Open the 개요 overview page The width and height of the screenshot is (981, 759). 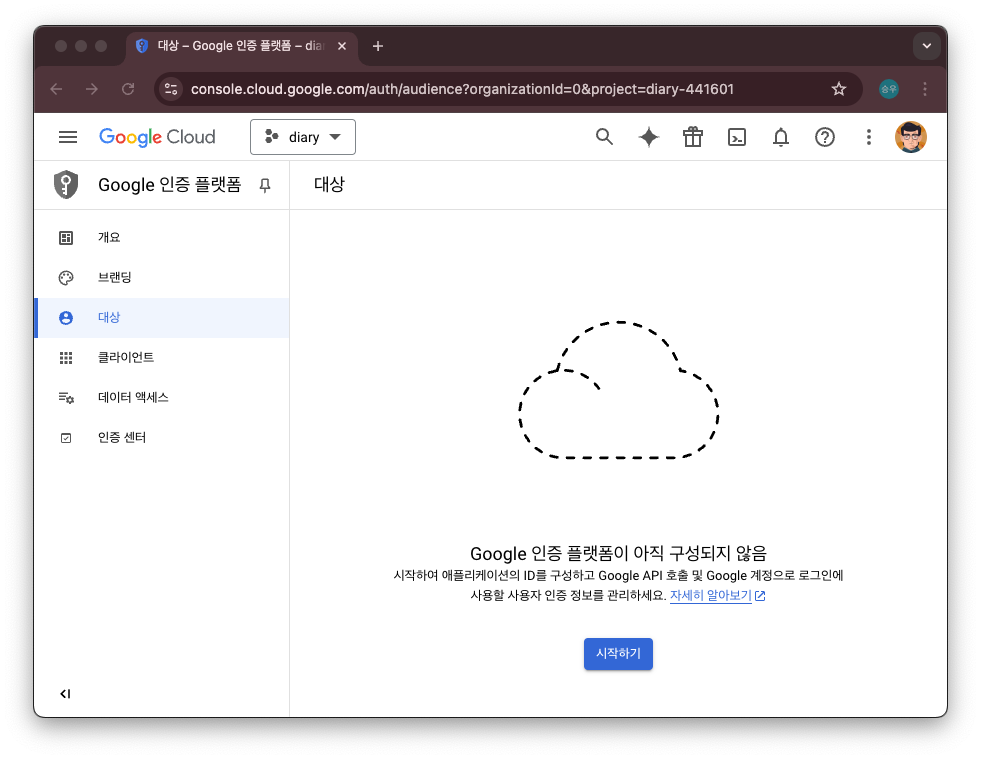tap(162, 238)
